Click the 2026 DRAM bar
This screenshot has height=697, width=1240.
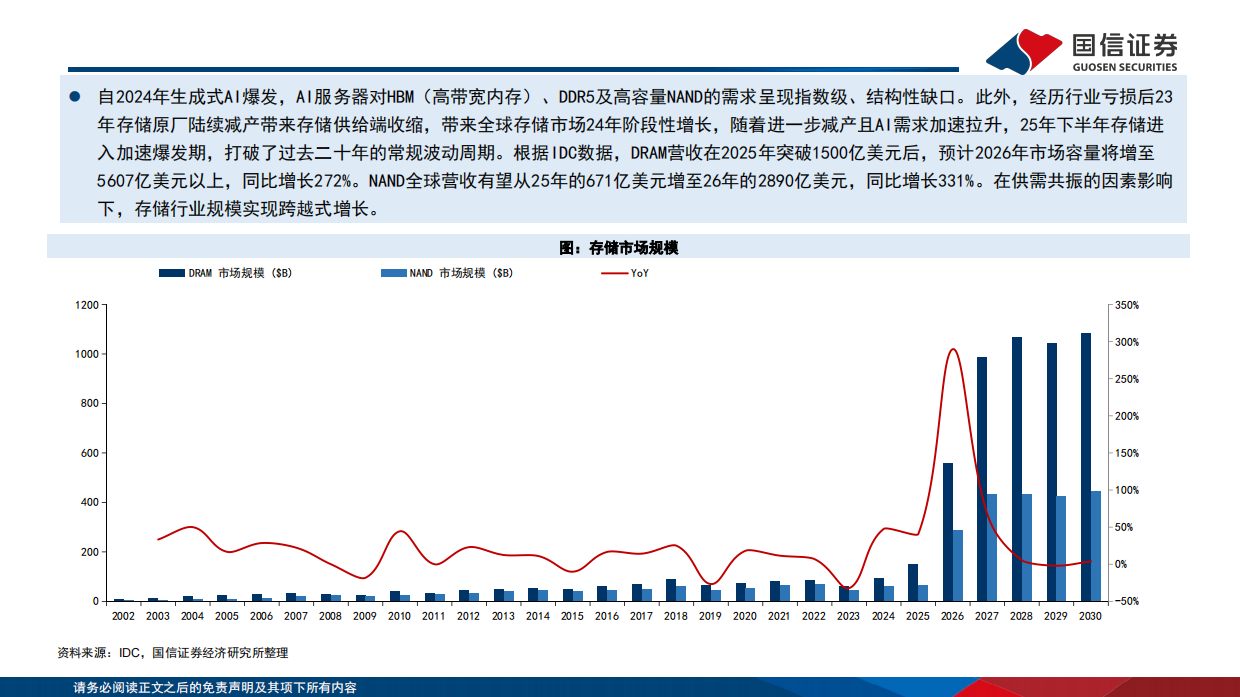click(947, 532)
